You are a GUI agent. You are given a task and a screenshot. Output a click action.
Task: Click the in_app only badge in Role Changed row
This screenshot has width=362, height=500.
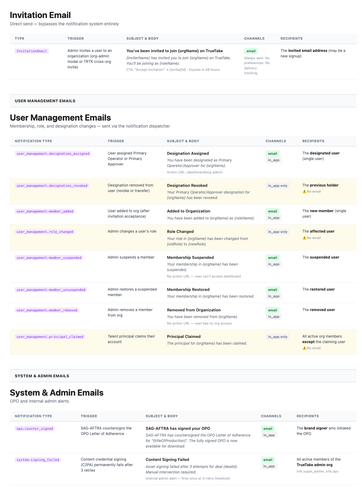(x=278, y=232)
